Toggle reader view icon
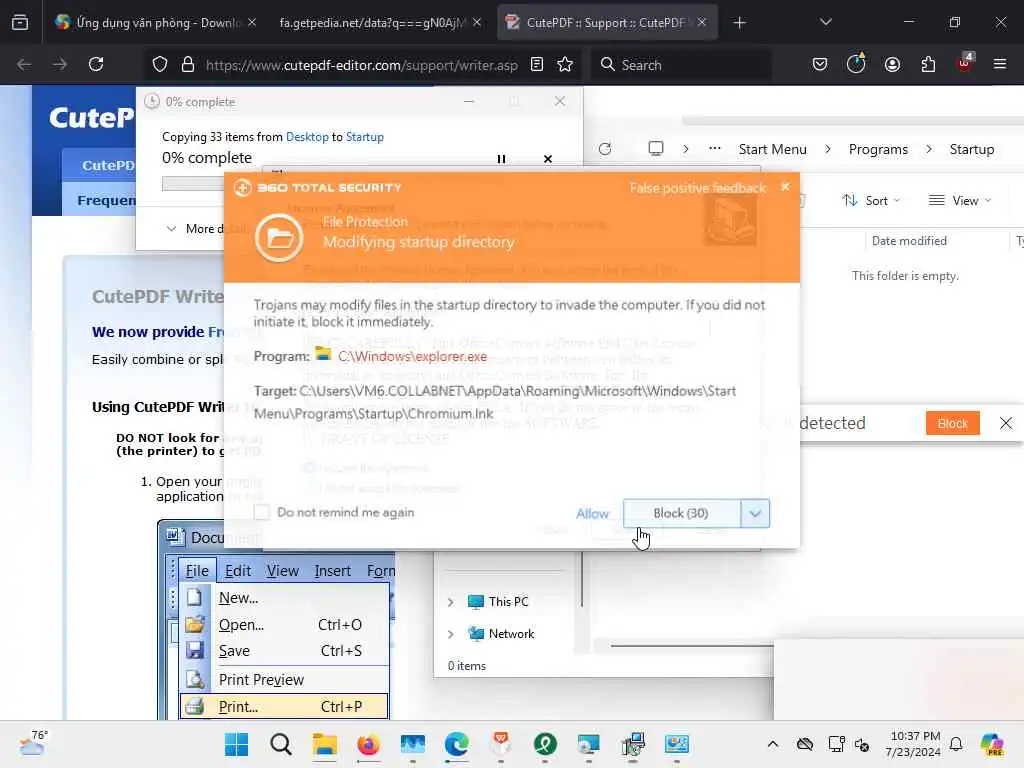Viewport: 1024px width, 768px height. [x=537, y=64]
